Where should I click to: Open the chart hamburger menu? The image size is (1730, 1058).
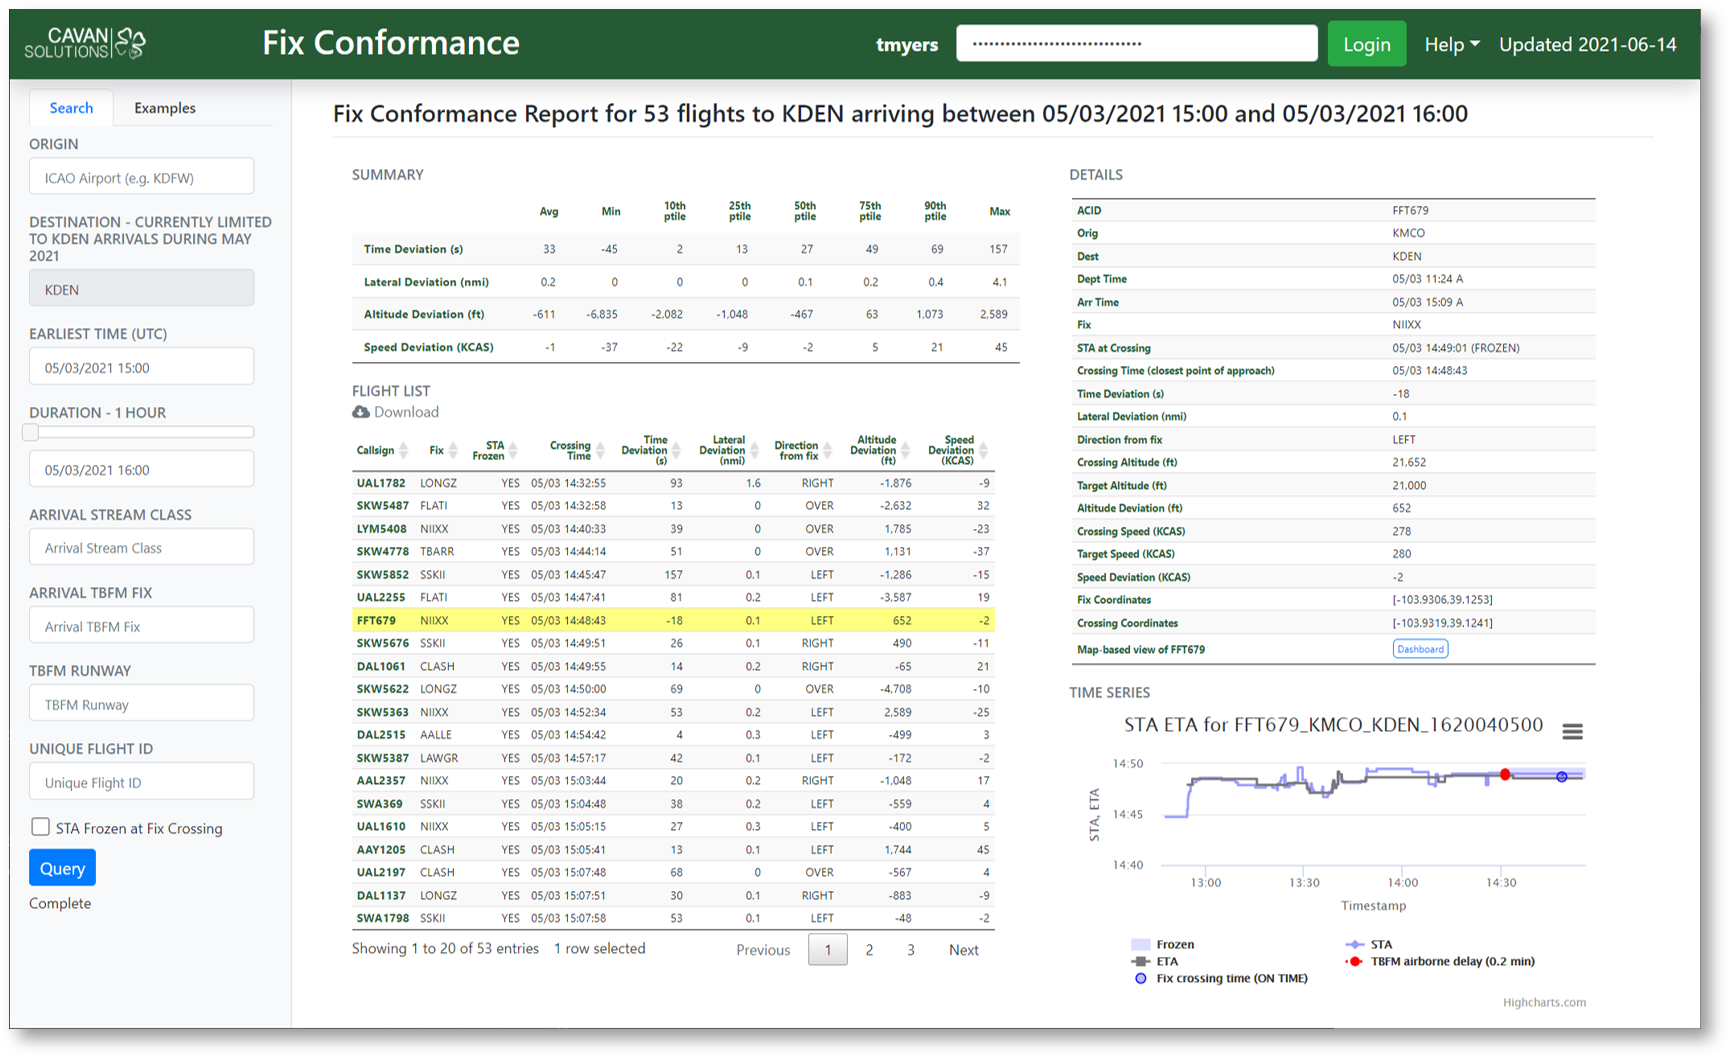point(1572,732)
